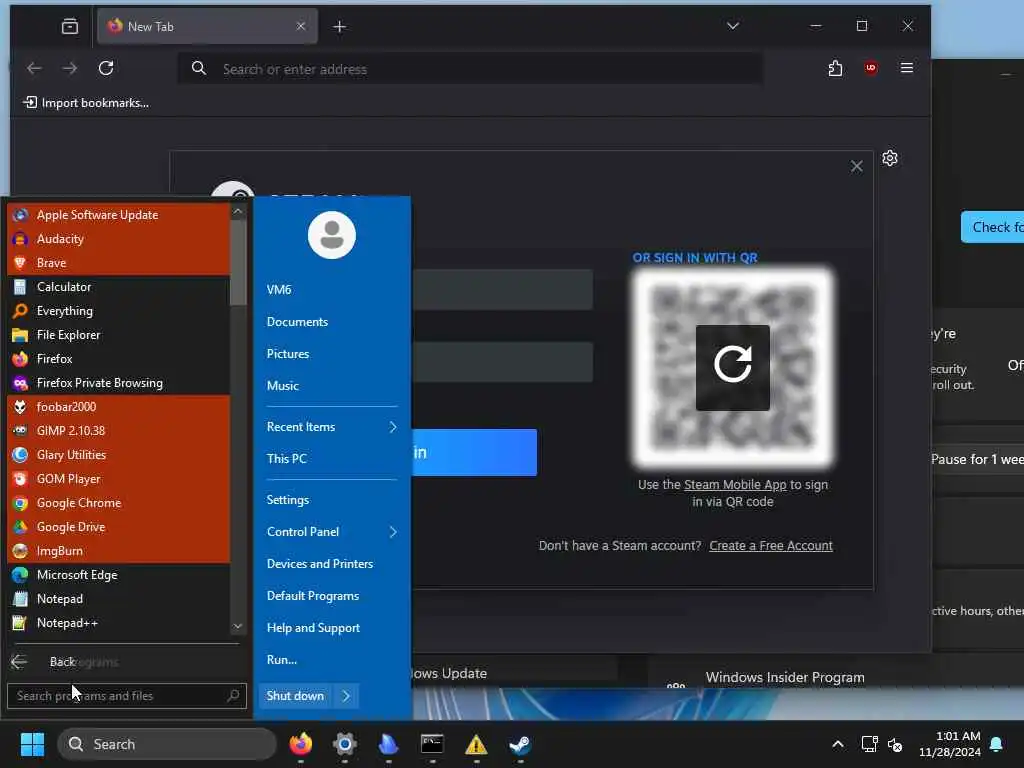Click the programs list scroll-down arrow
The width and height of the screenshot is (1024, 768).
[x=238, y=626]
